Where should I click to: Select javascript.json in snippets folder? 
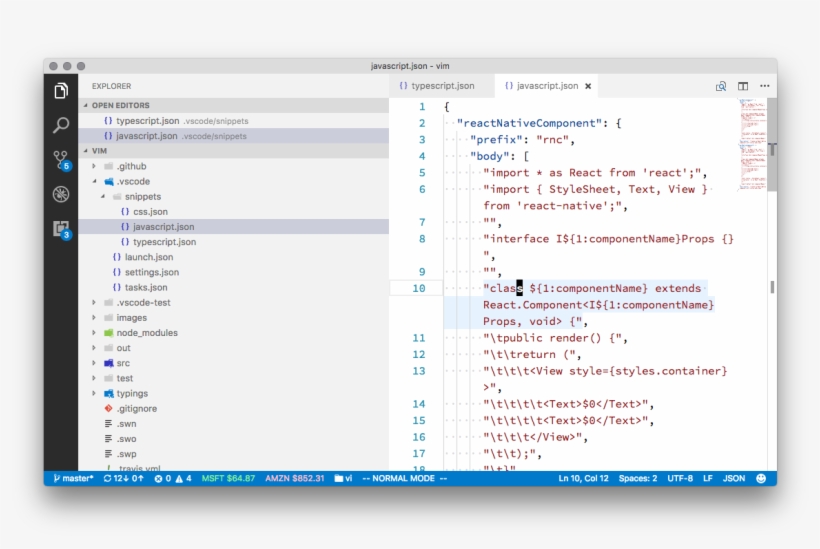tap(233, 227)
